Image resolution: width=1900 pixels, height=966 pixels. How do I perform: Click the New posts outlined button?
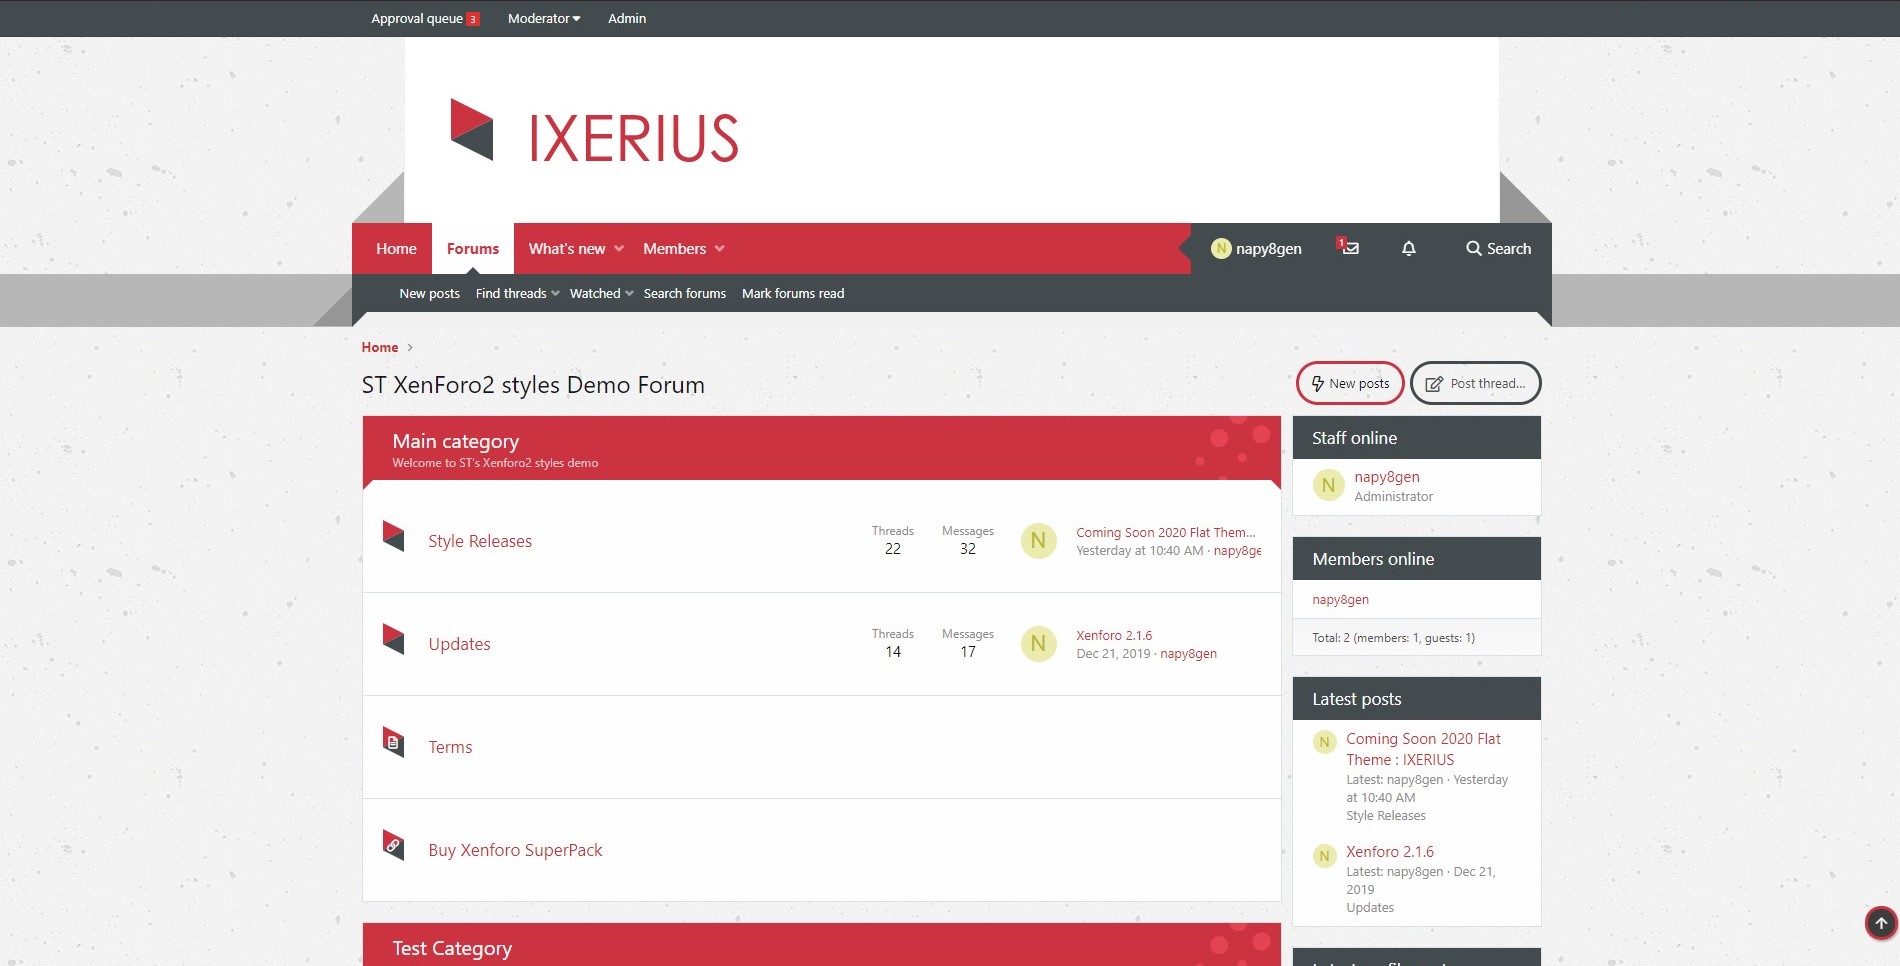[1350, 383]
